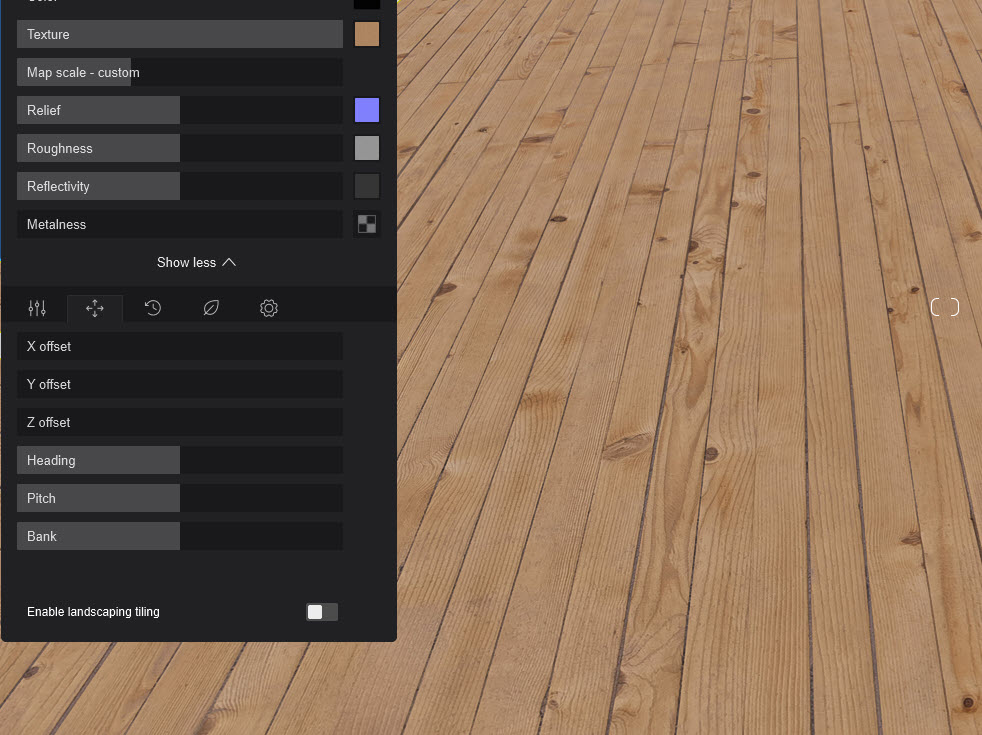
Task: Click the Roughness map gray swatch
Action: pyautogui.click(x=367, y=148)
